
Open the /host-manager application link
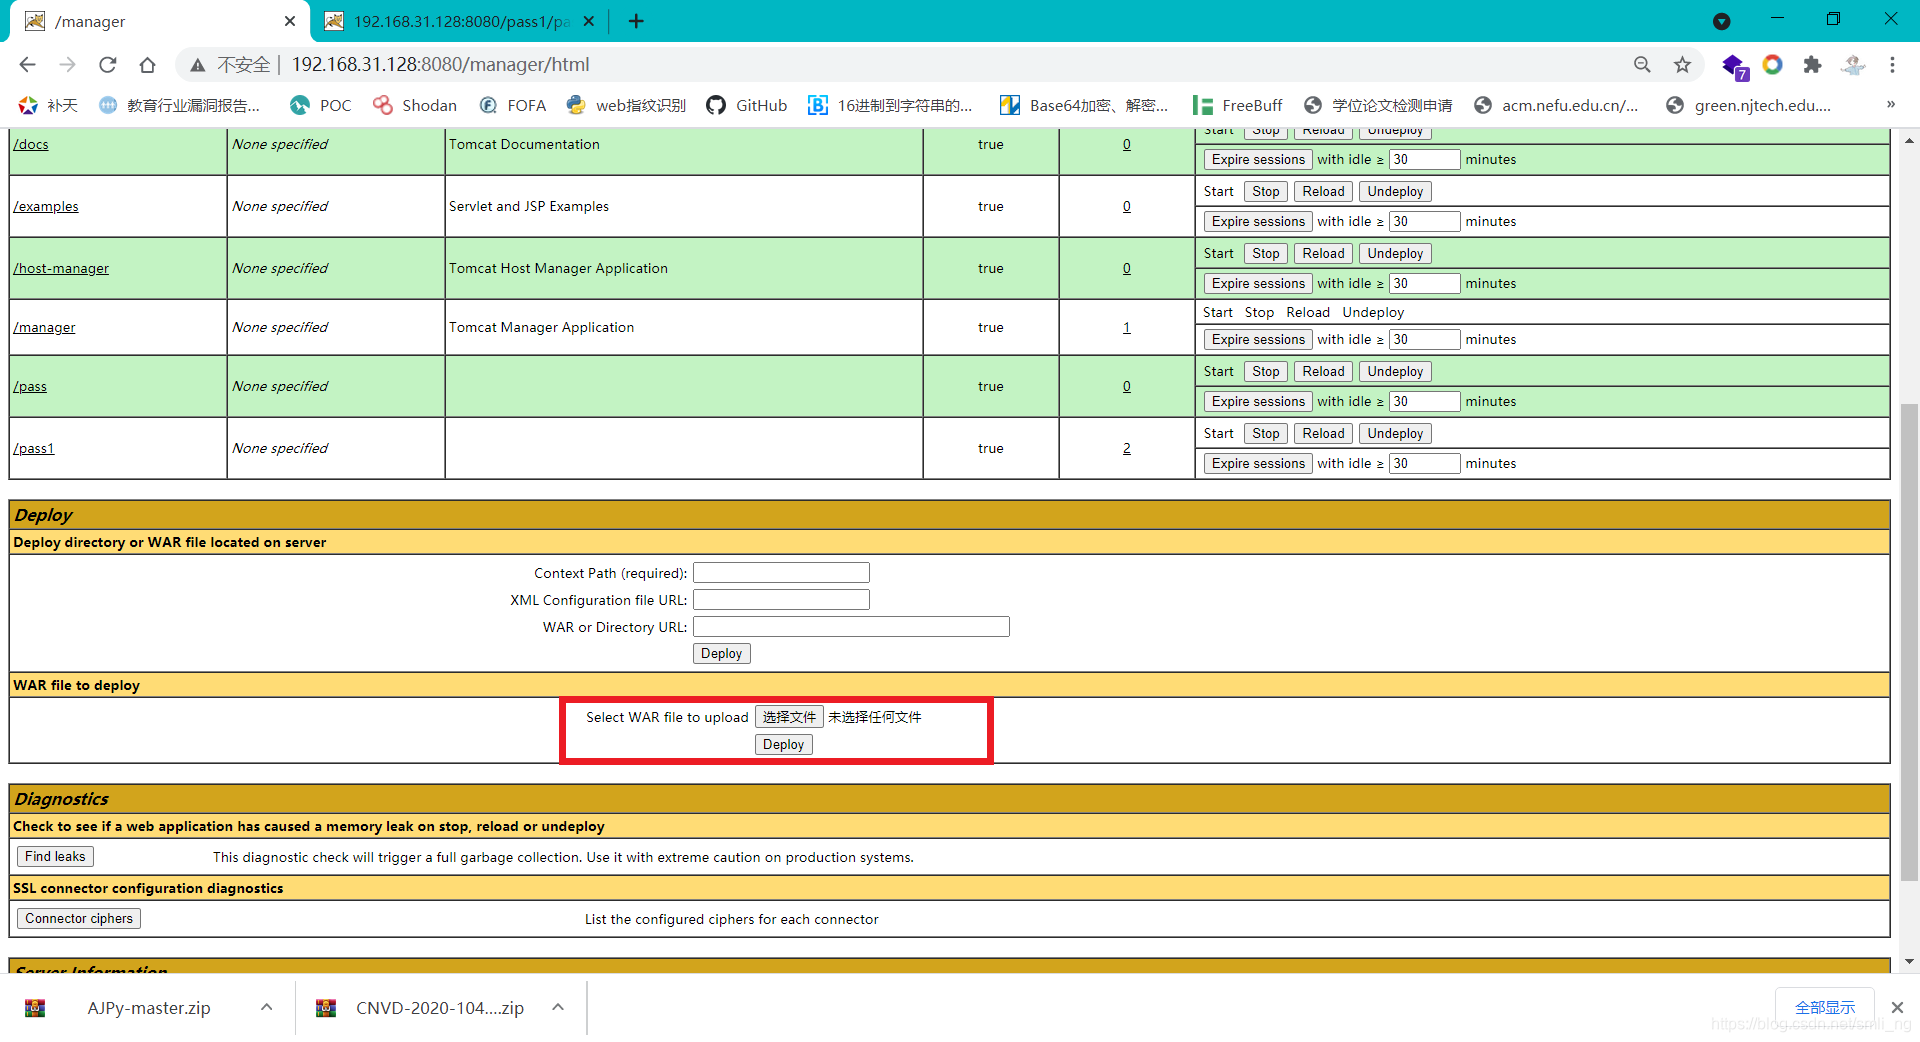coord(61,268)
